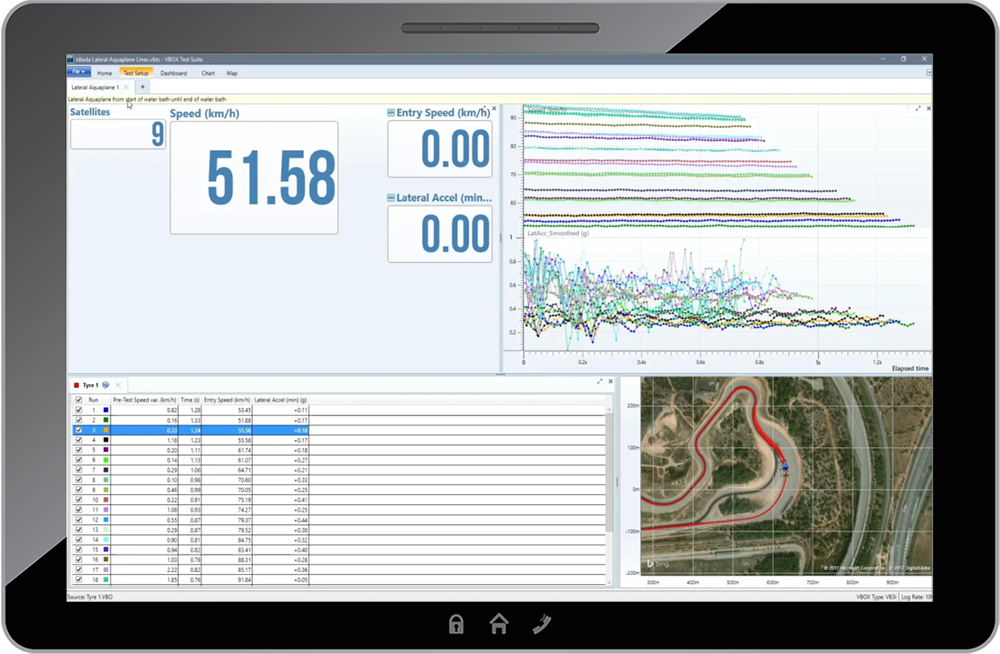Toggle the select-all runs header checkbox

79,399
